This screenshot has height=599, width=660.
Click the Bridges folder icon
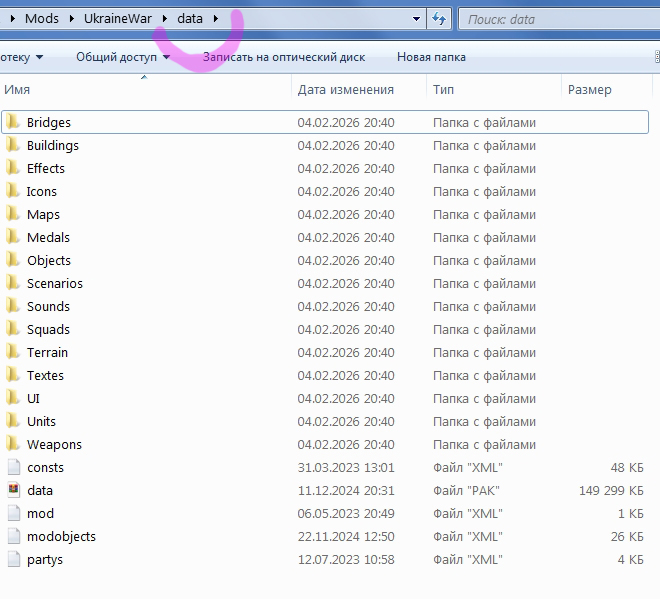click(13, 123)
